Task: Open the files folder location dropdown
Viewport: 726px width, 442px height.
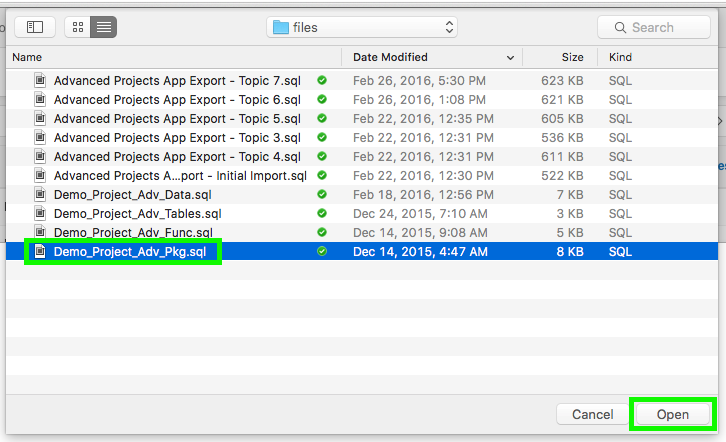Action: click(362, 27)
